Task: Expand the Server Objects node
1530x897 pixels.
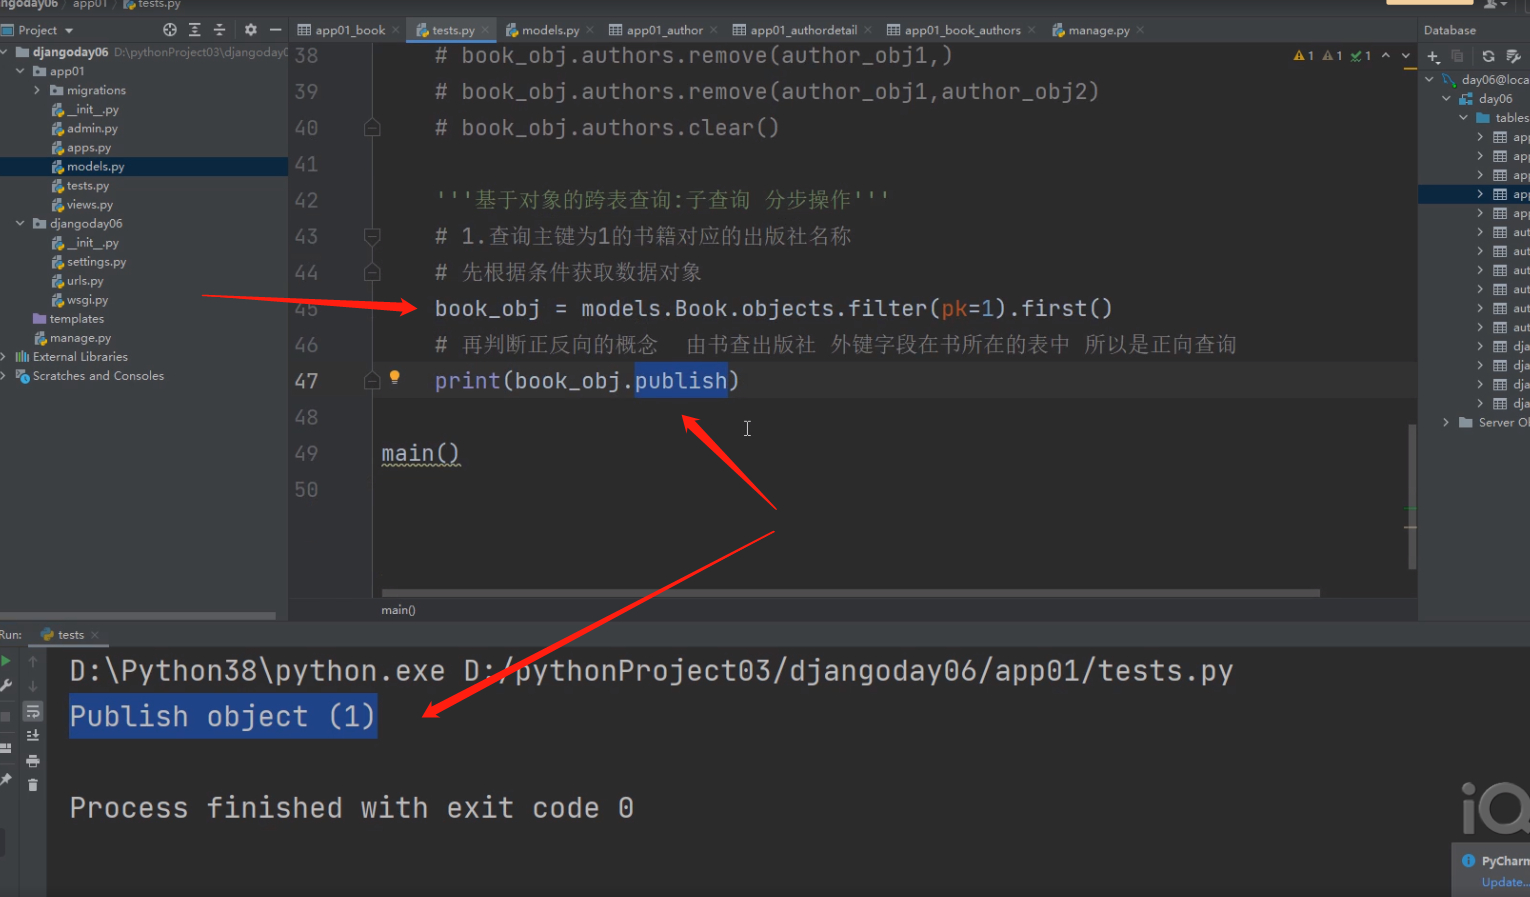Action: (x=1446, y=422)
